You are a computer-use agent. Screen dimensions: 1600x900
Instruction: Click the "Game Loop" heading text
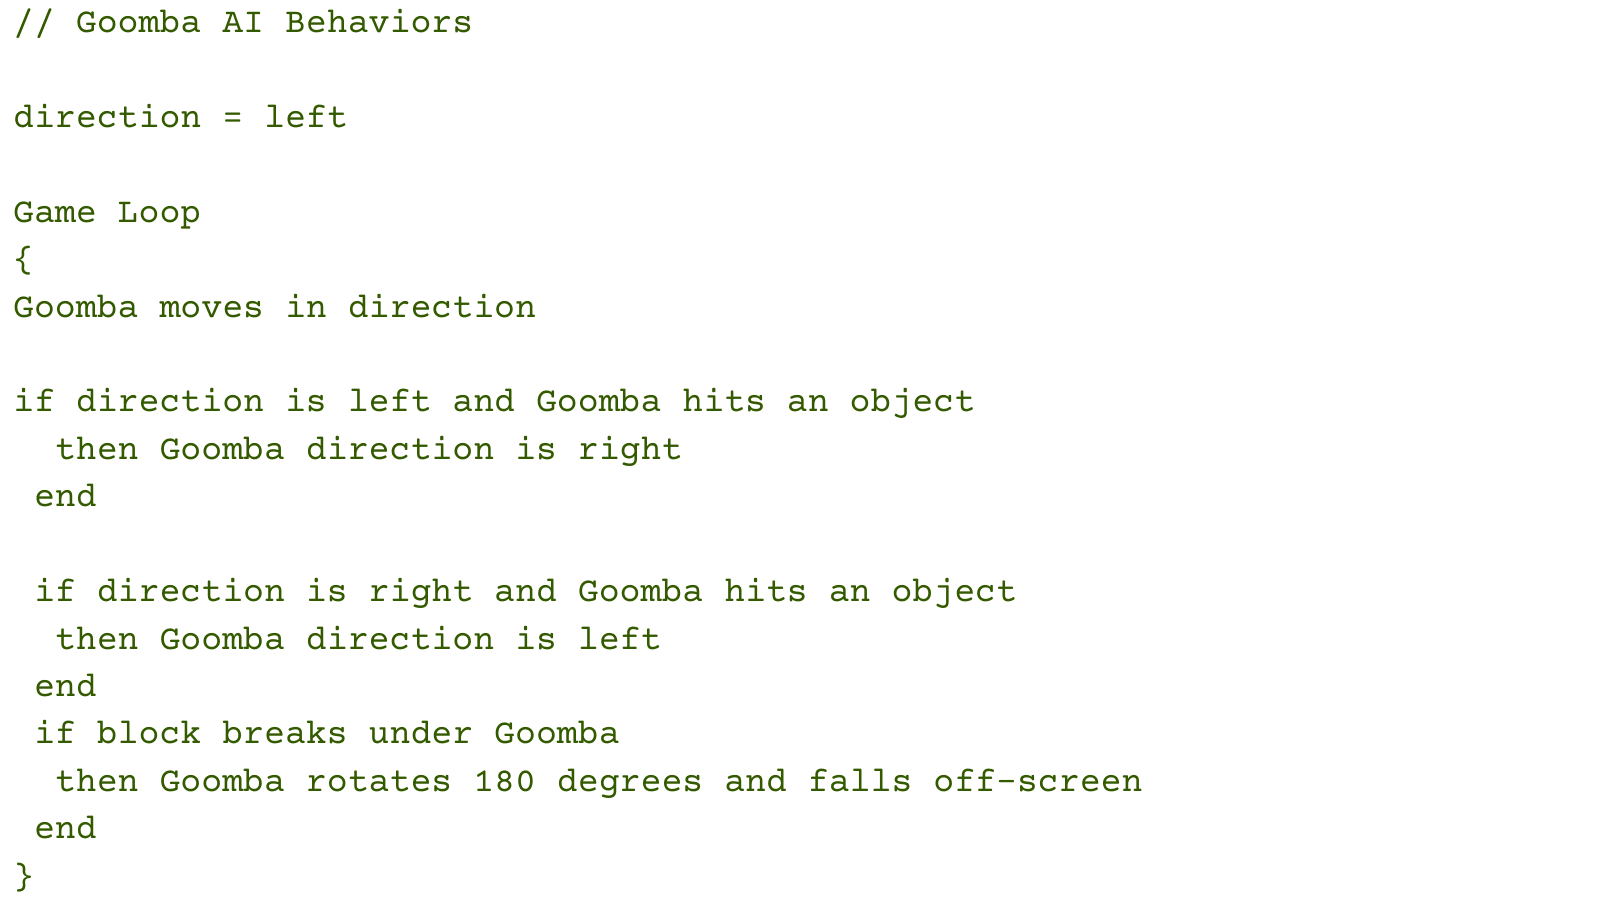coord(107,213)
